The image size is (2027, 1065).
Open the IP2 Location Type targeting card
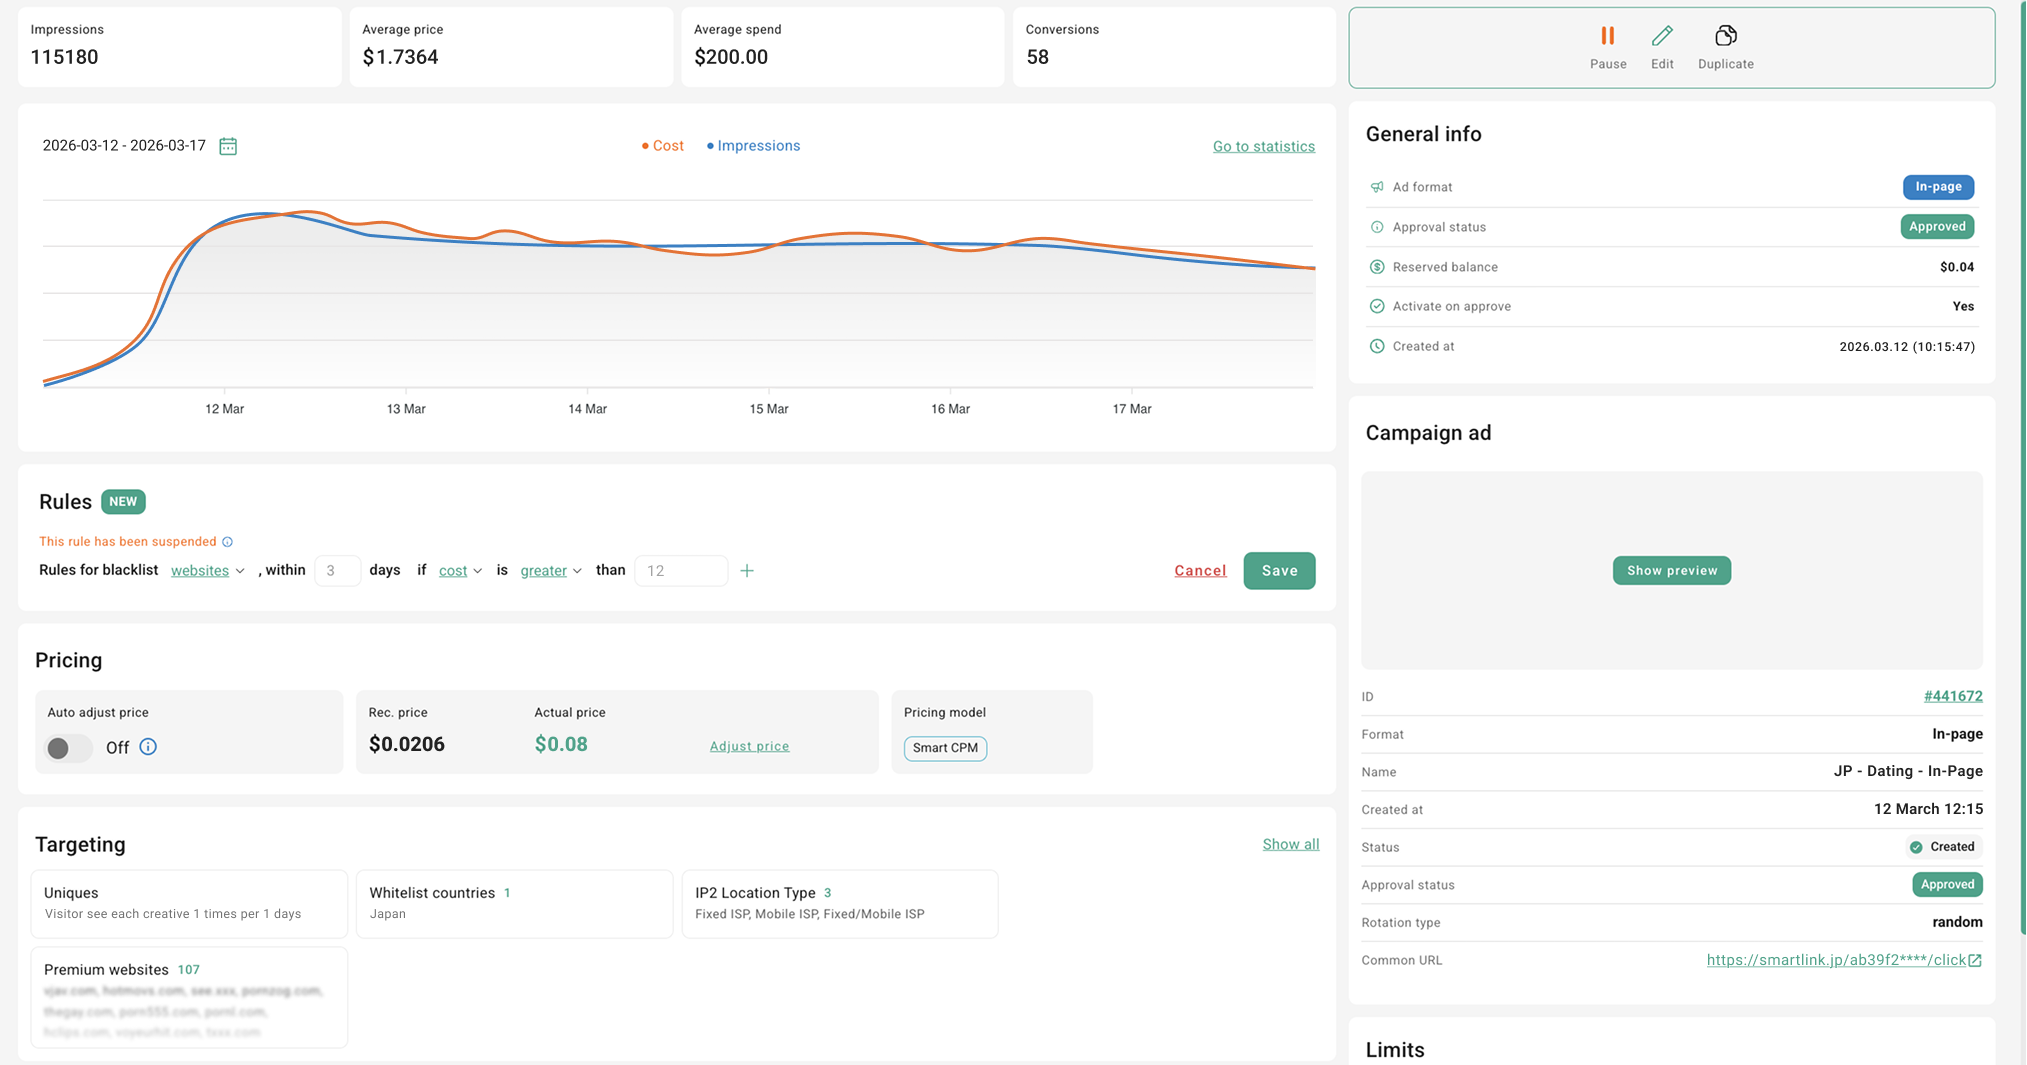click(840, 903)
